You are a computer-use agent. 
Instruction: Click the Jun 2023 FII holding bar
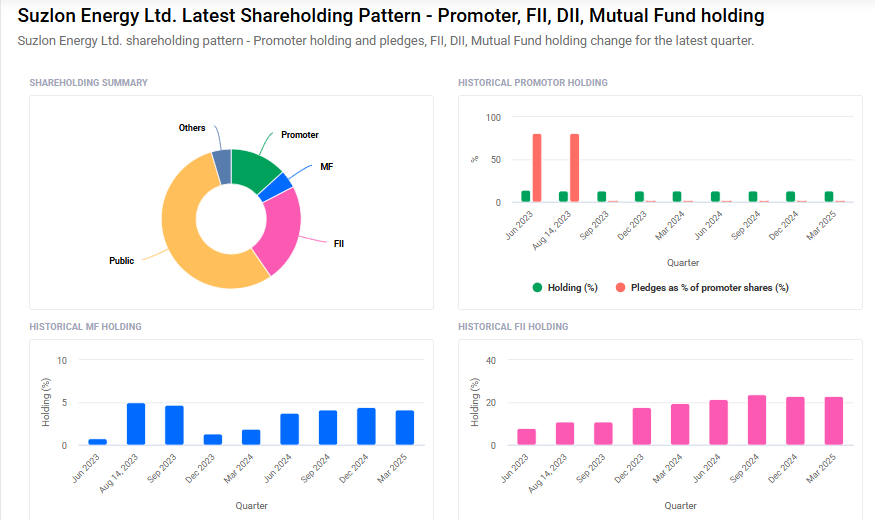(x=527, y=437)
